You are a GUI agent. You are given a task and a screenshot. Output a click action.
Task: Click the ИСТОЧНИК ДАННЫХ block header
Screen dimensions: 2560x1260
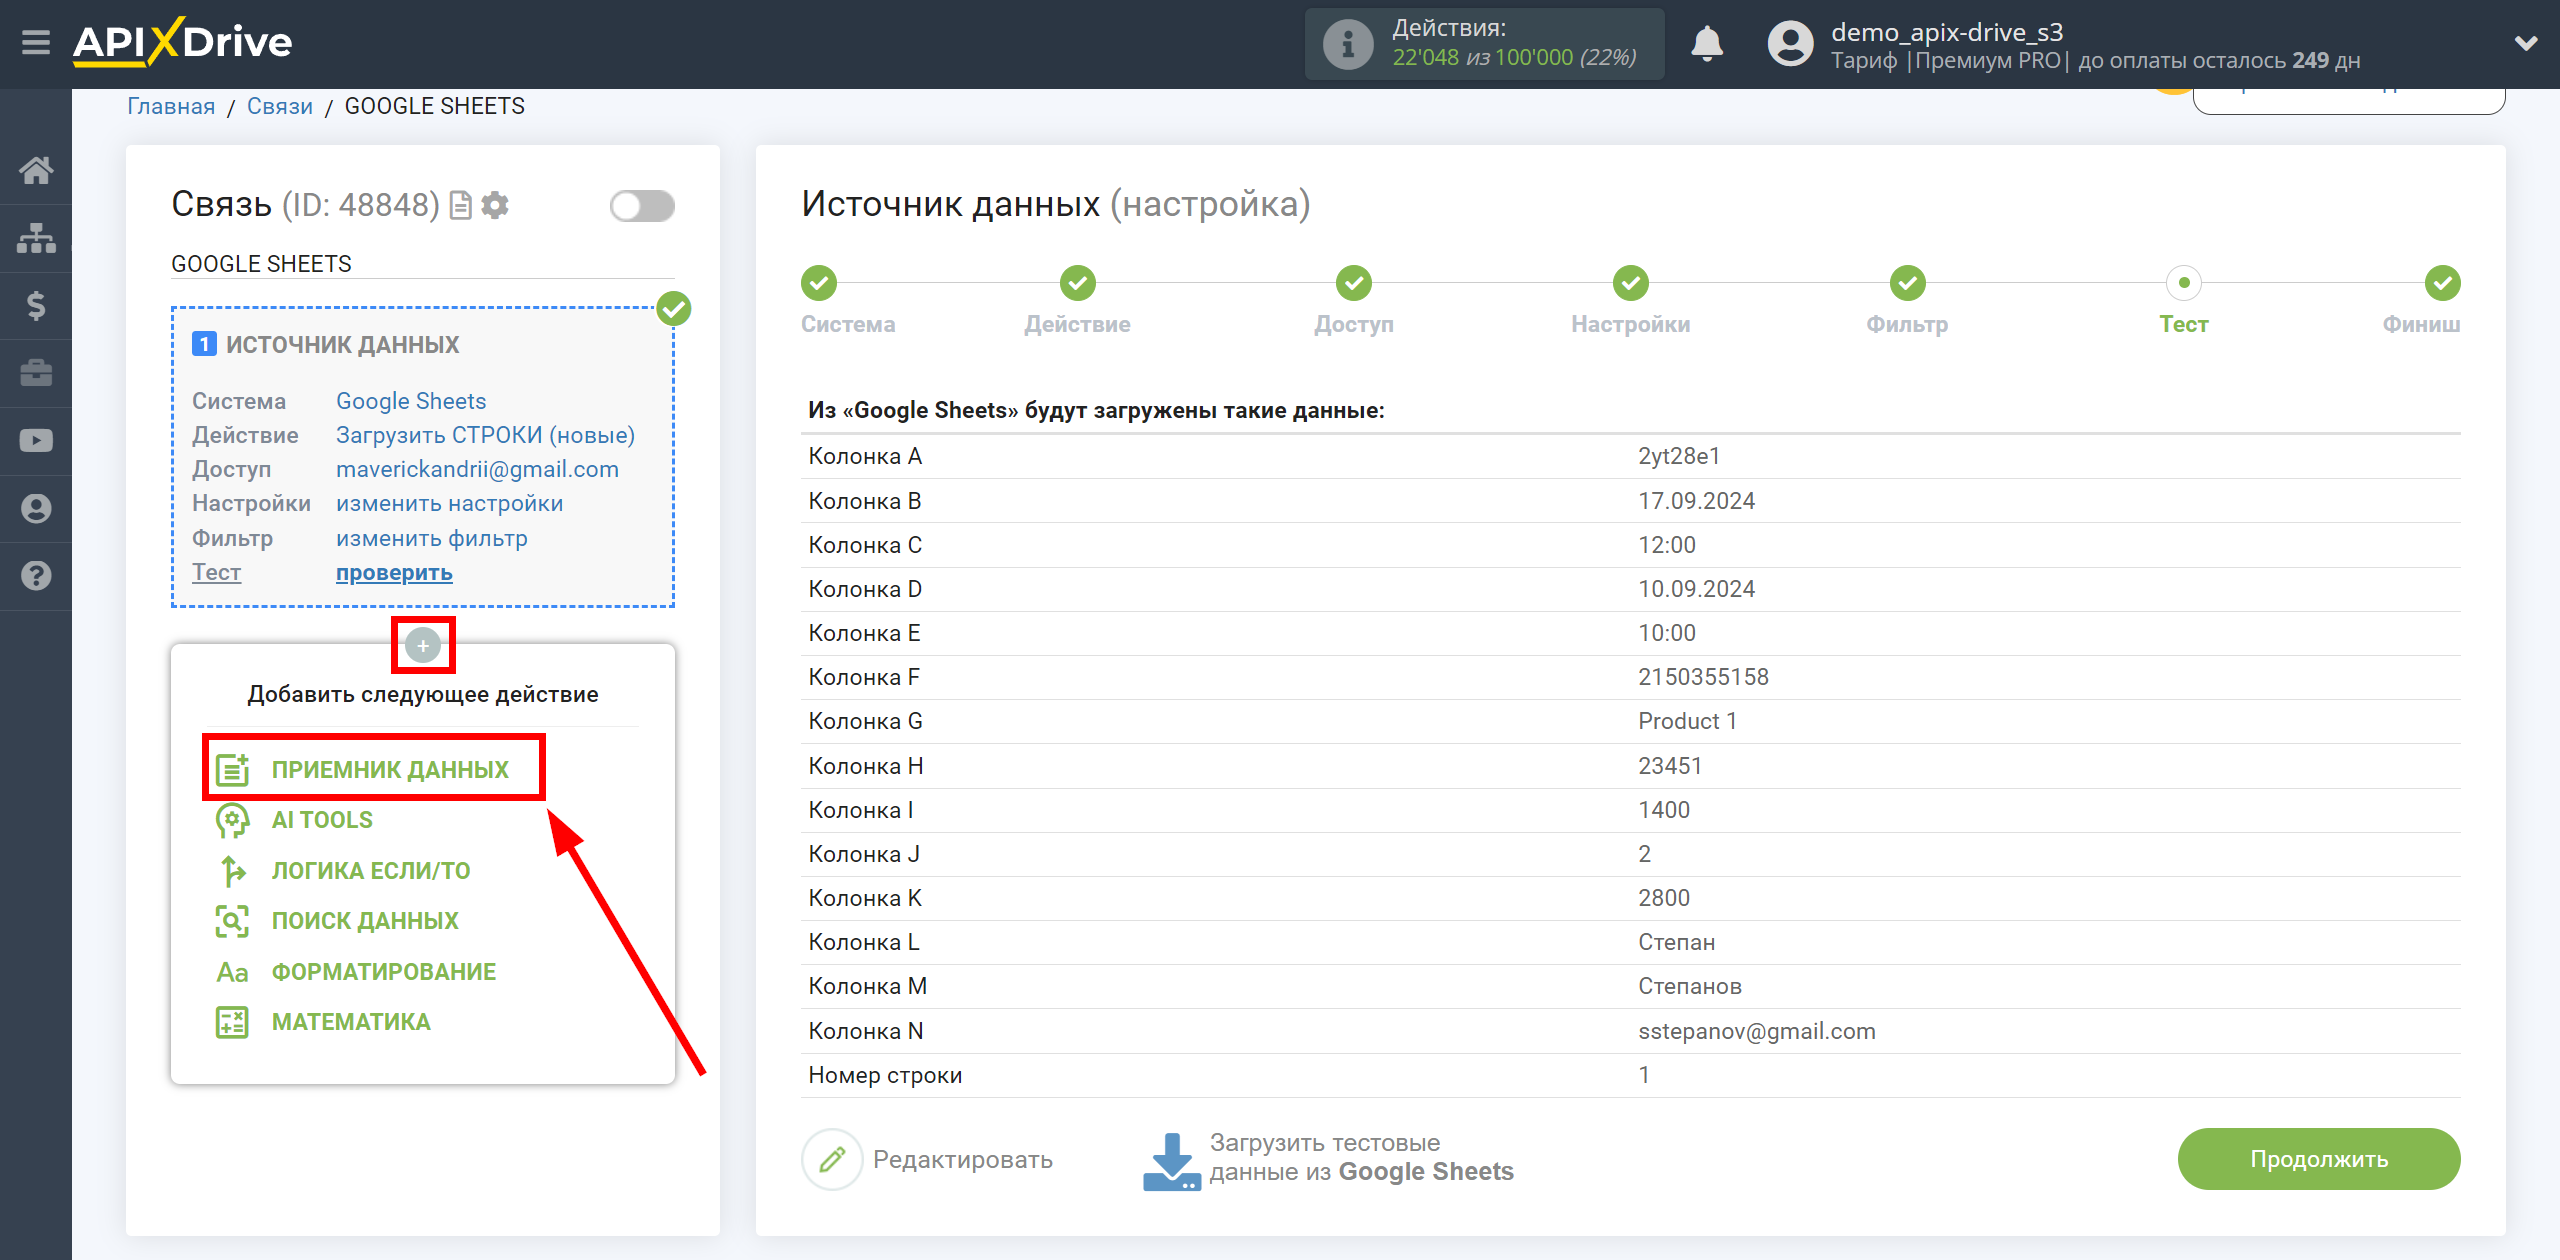click(x=342, y=344)
